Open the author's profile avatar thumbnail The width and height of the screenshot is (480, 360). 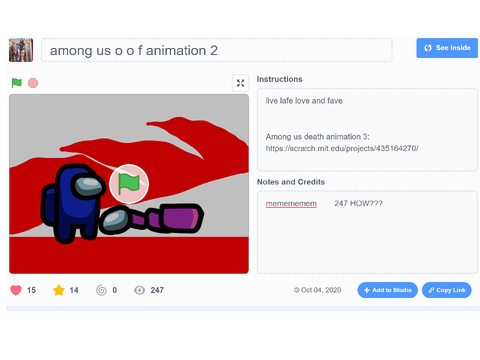point(21,50)
